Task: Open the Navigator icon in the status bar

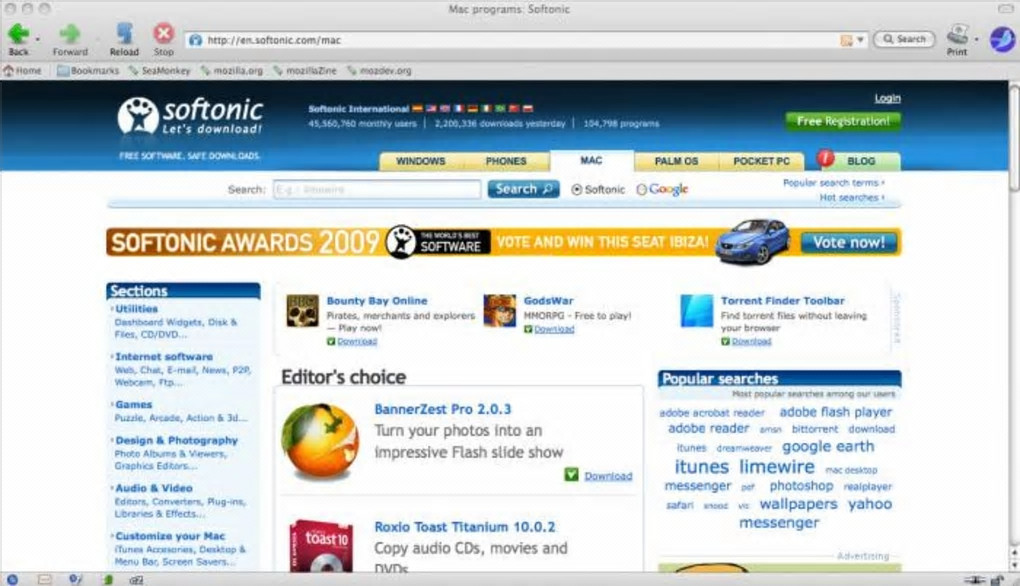Action: coord(12,579)
